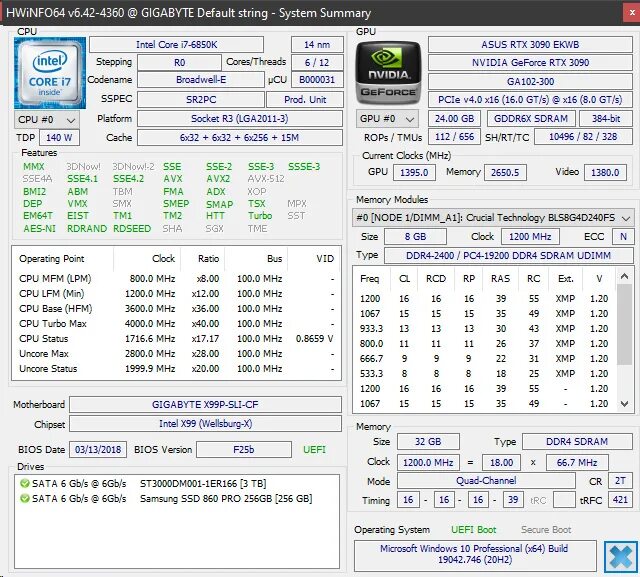Close the summary with the blue X button
The width and height of the screenshot is (640, 577).
620,556
